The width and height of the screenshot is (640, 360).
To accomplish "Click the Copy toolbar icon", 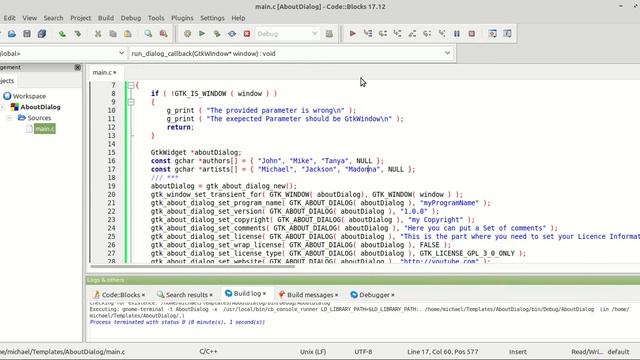I will pos(113,34).
